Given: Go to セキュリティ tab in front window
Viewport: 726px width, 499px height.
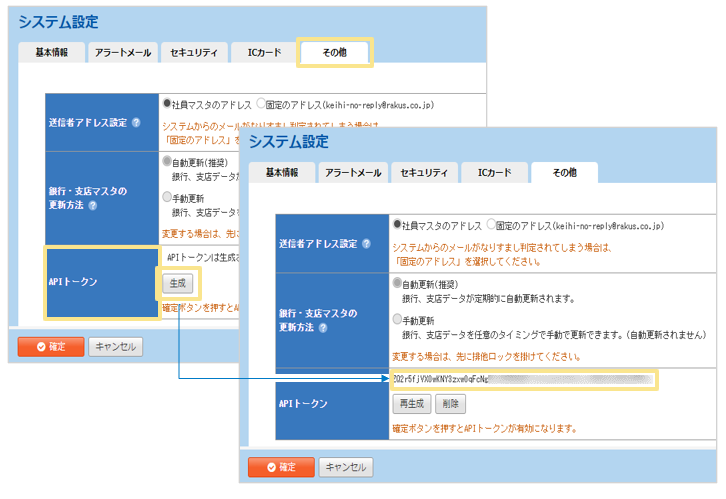Looking at the screenshot, I should coord(424,173).
